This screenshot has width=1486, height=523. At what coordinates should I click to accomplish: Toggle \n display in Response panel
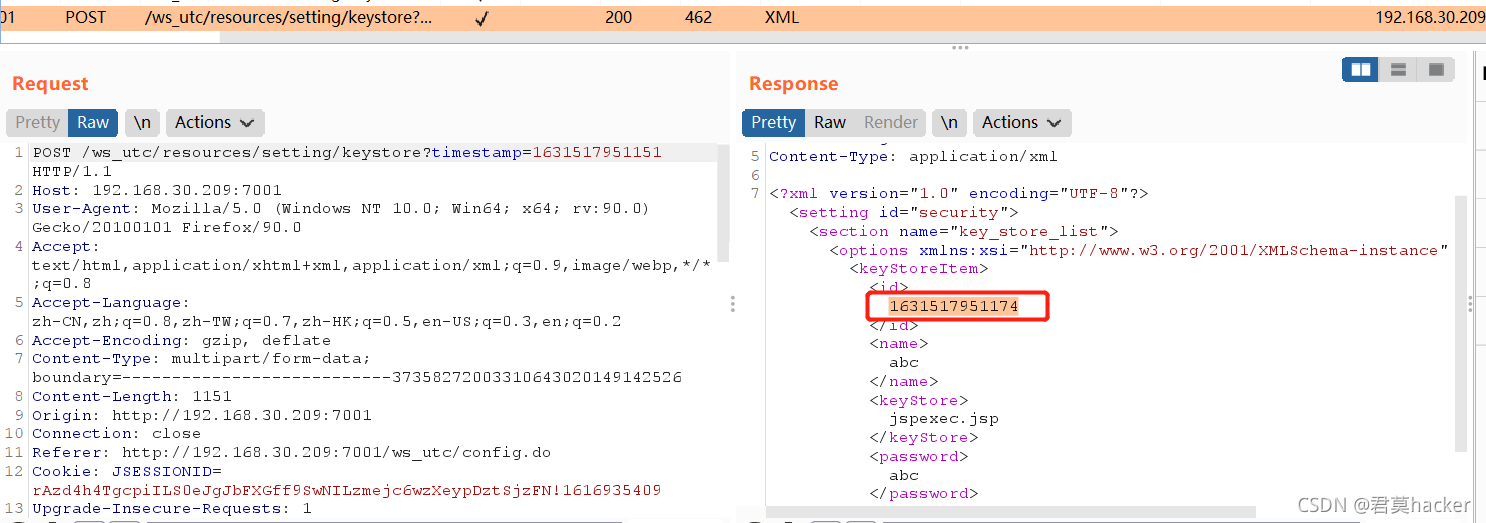pyautogui.click(x=950, y=122)
